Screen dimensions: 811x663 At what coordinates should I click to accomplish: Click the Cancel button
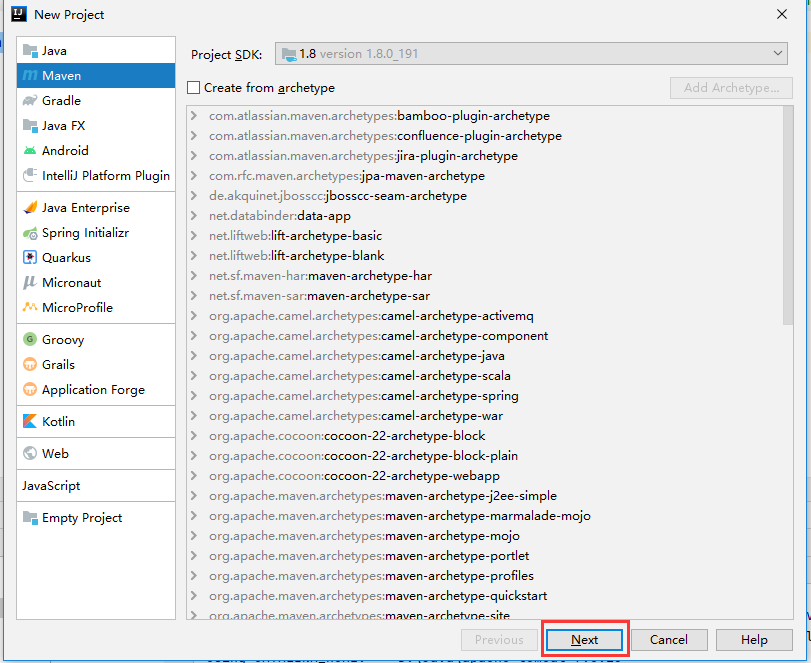(x=669, y=640)
